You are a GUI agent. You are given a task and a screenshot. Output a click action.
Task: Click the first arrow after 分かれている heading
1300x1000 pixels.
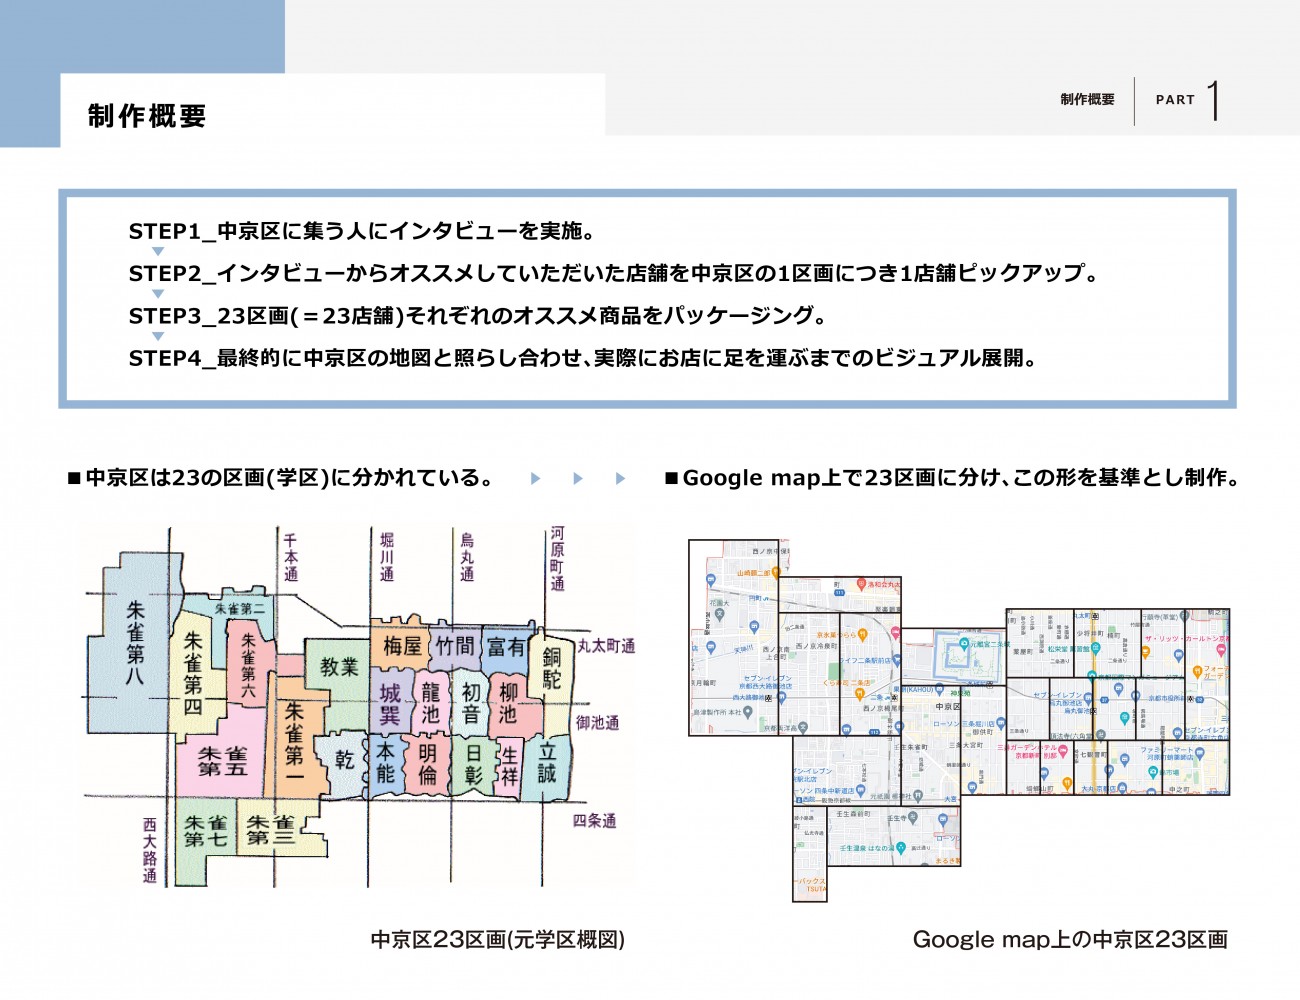(535, 479)
